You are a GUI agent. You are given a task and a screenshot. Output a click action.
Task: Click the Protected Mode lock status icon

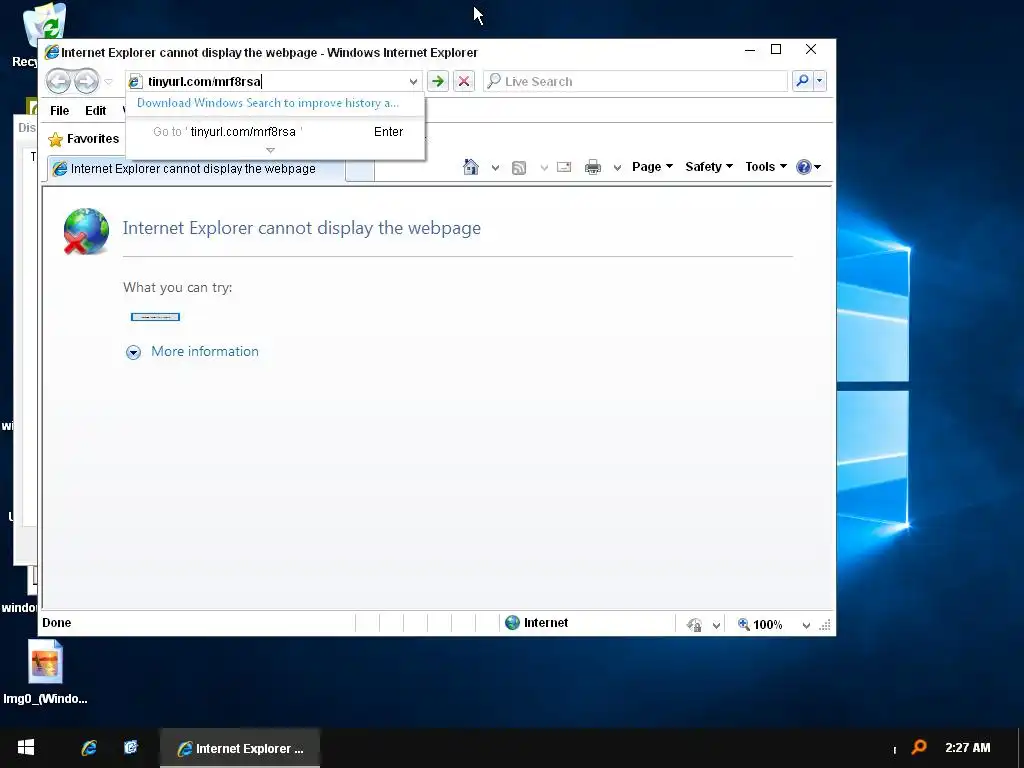click(x=694, y=625)
